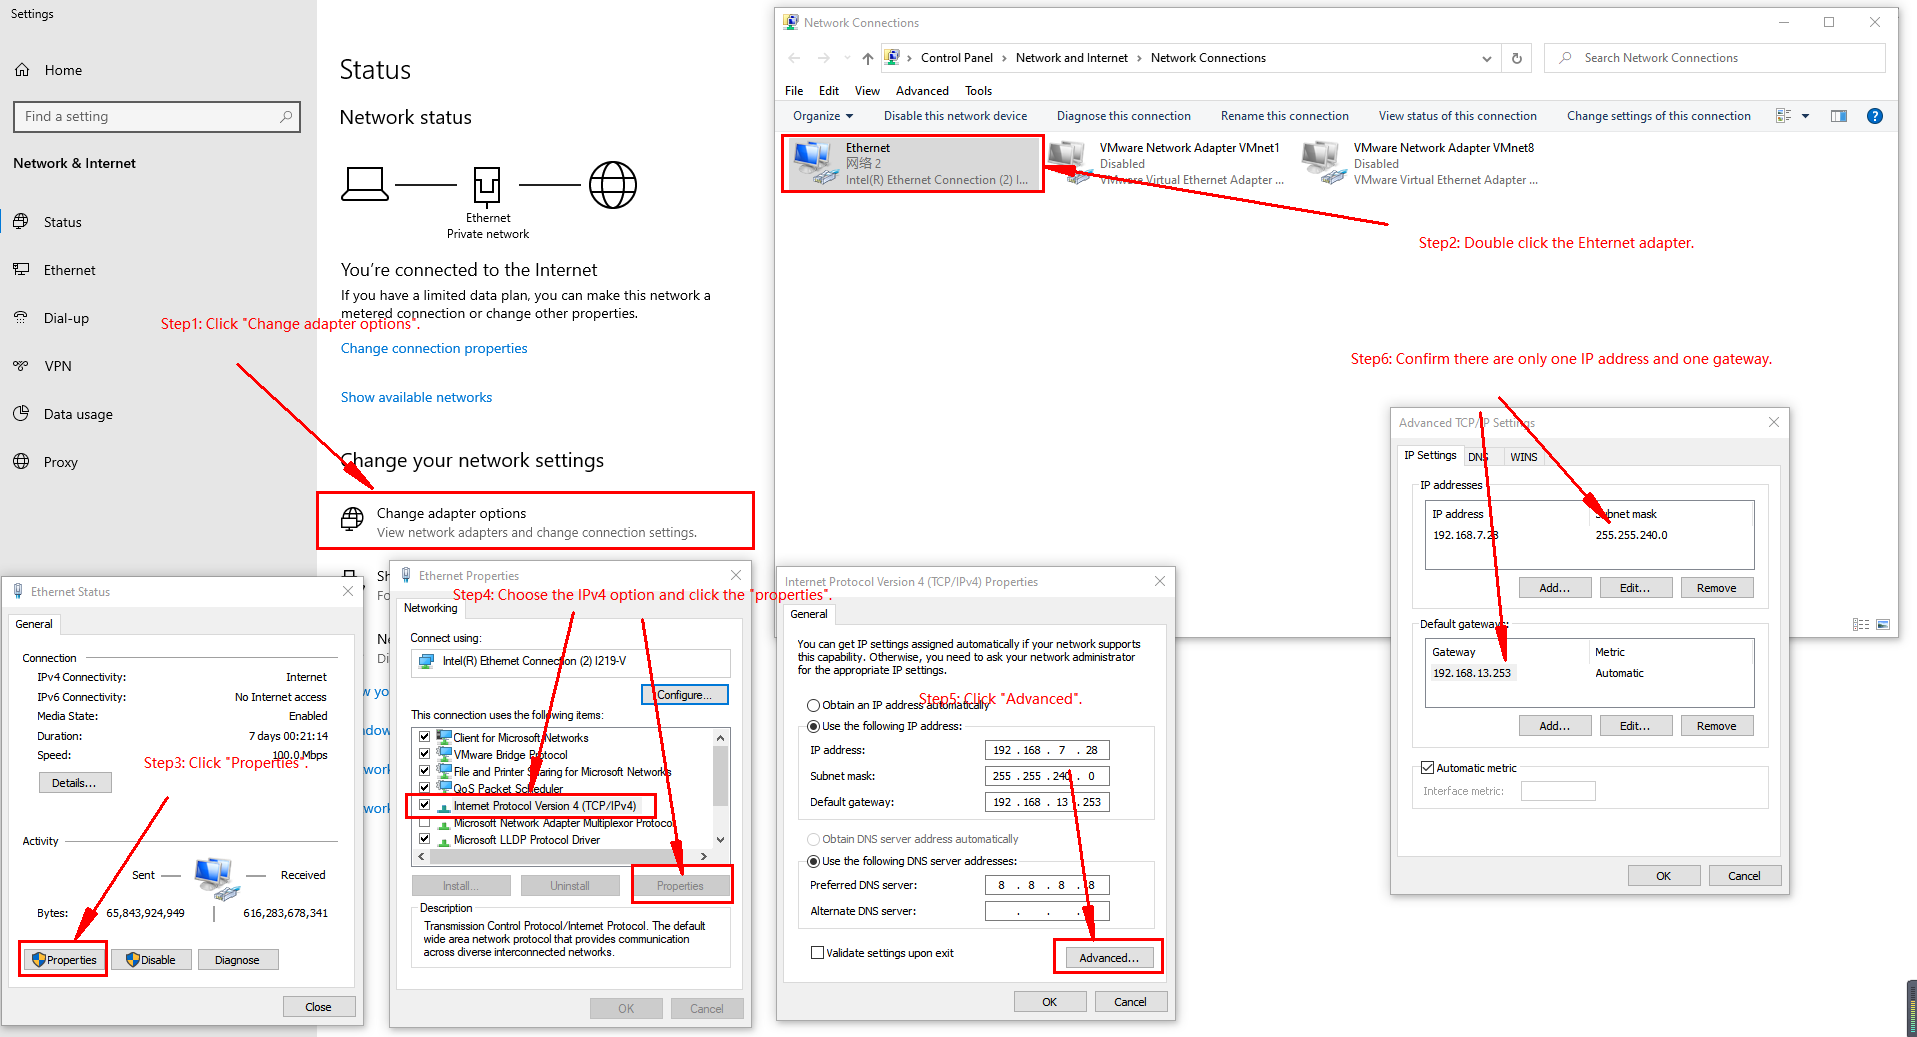
Task: Click the Preferred DNS server field
Action: [1047, 885]
